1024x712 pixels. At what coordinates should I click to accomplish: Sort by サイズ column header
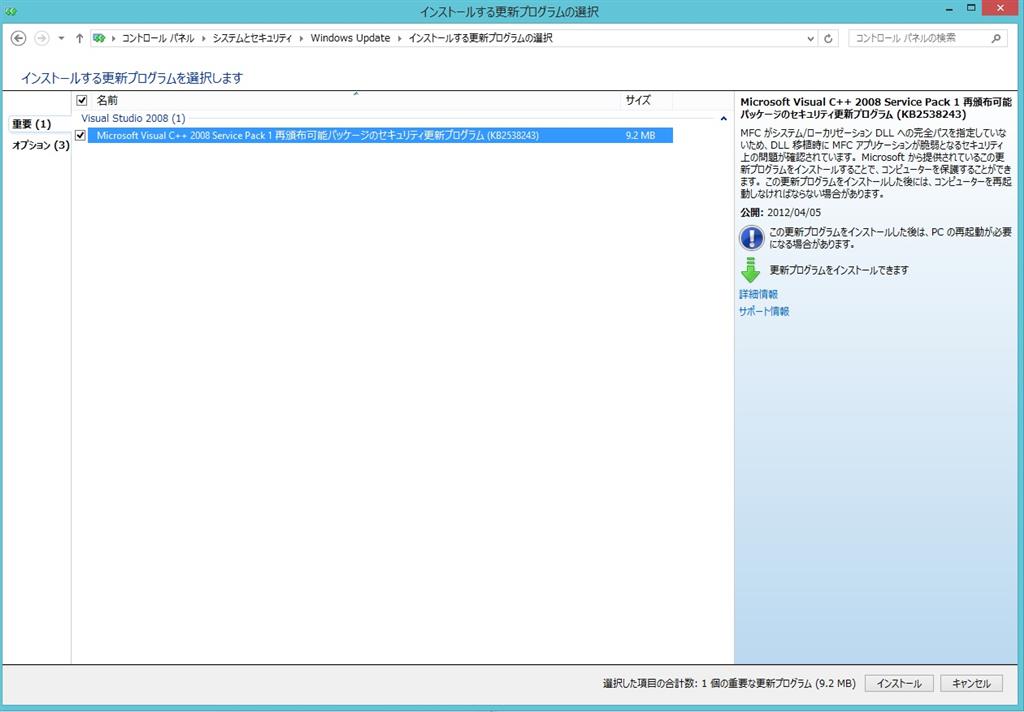tap(647, 100)
